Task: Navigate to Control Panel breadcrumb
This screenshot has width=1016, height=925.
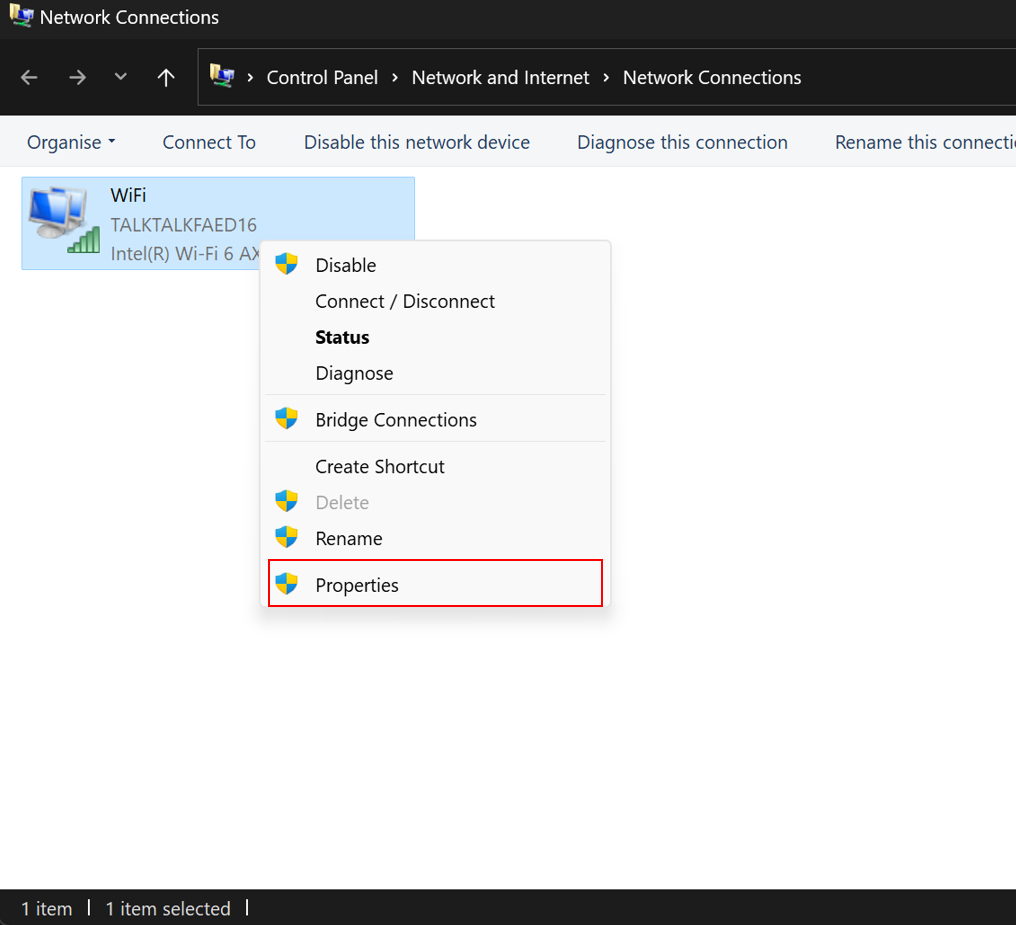Action: pyautogui.click(x=322, y=78)
